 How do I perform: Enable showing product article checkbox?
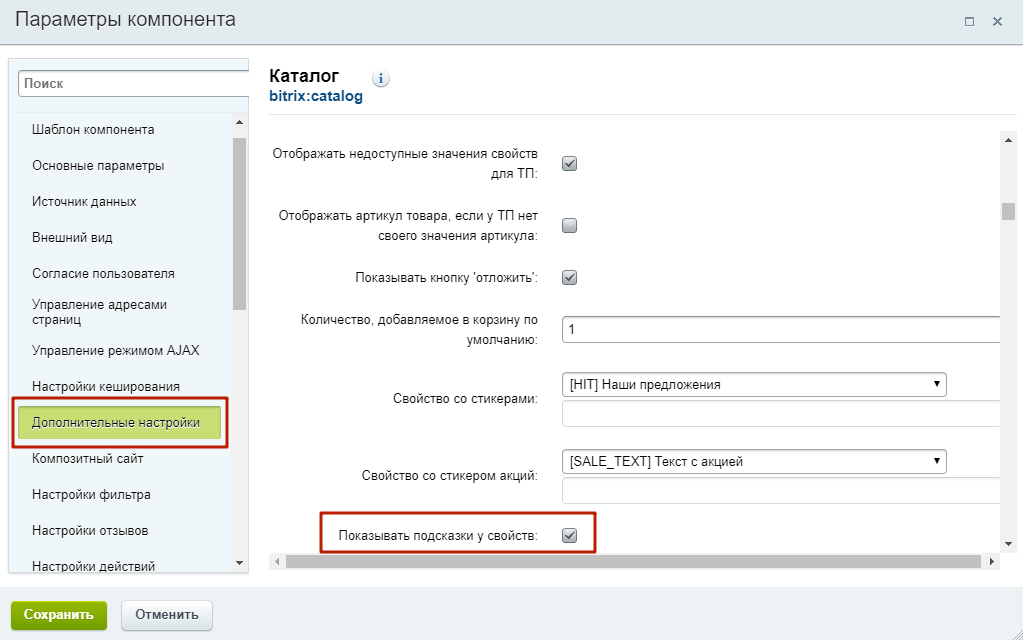569,226
